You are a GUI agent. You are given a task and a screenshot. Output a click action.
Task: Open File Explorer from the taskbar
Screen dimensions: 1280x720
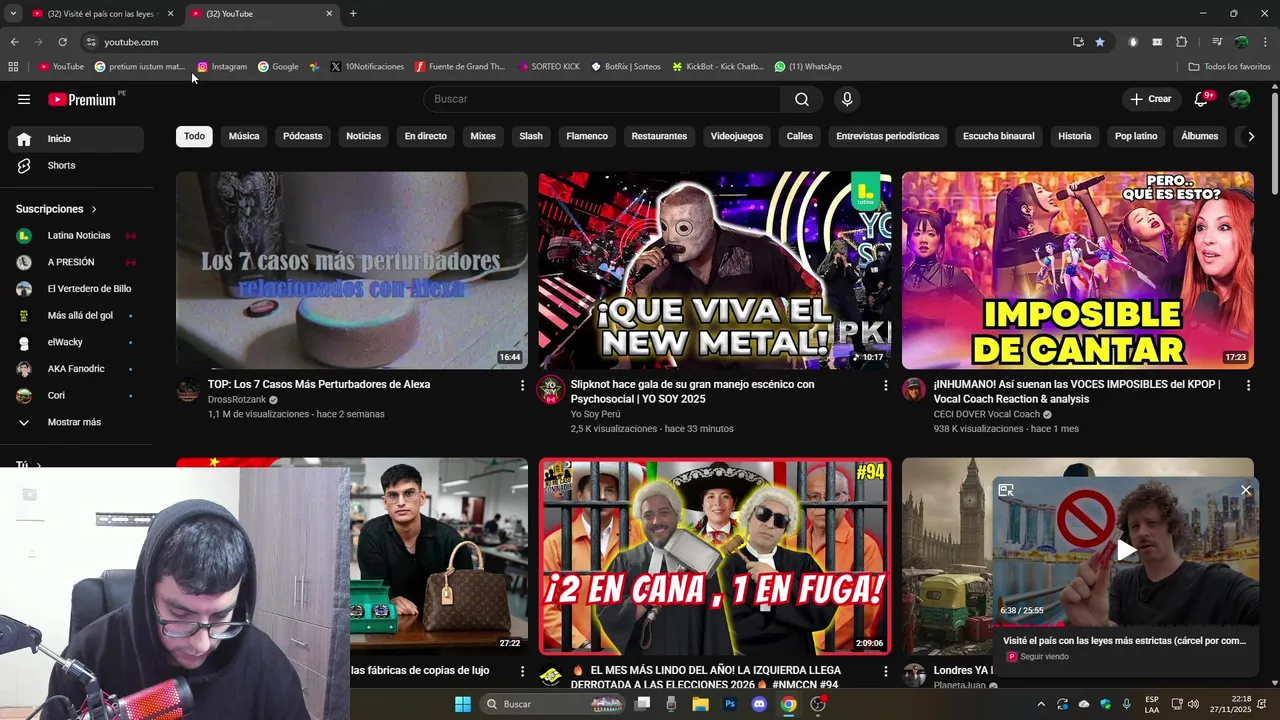coord(700,704)
